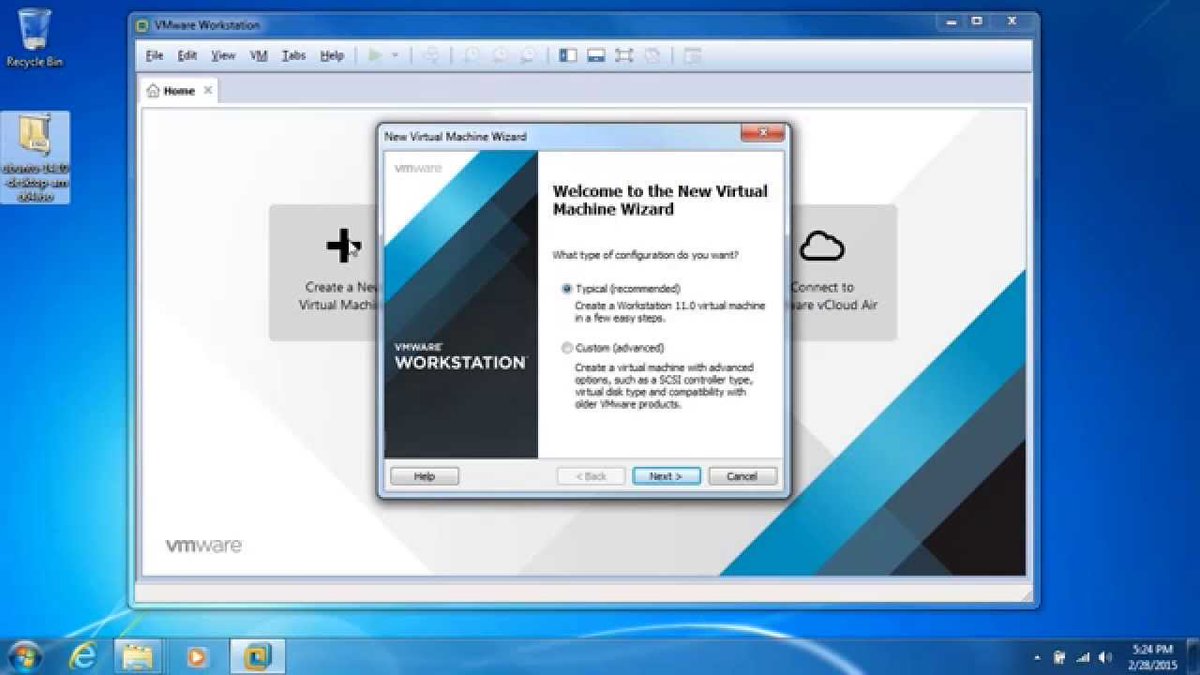Click the Take Snapshot toolbar icon

[x=471, y=56]
